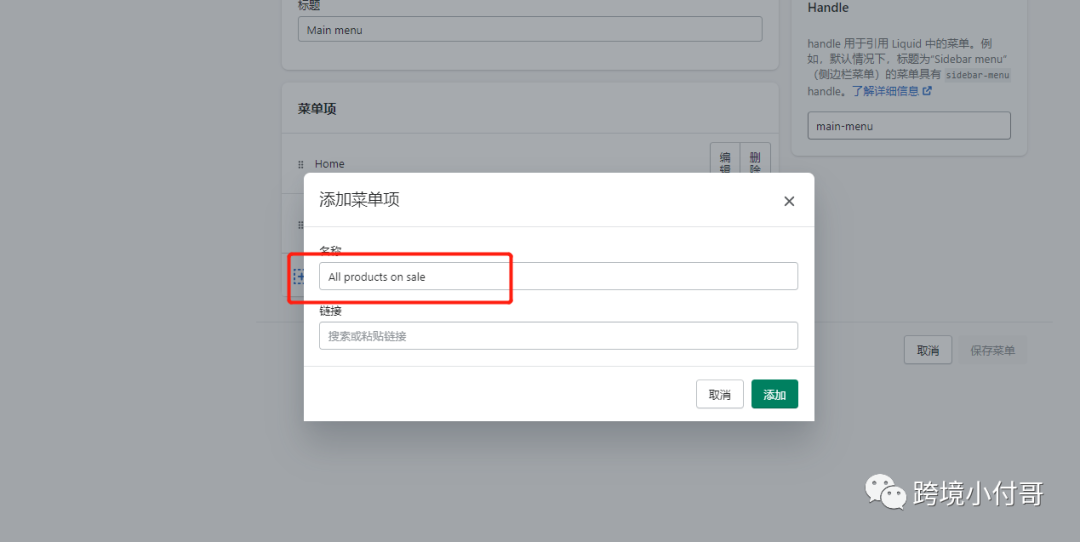Close the add menu item dialog
Screen dimensions: 1080x542
pyautogui.click(x=789, y=201)
